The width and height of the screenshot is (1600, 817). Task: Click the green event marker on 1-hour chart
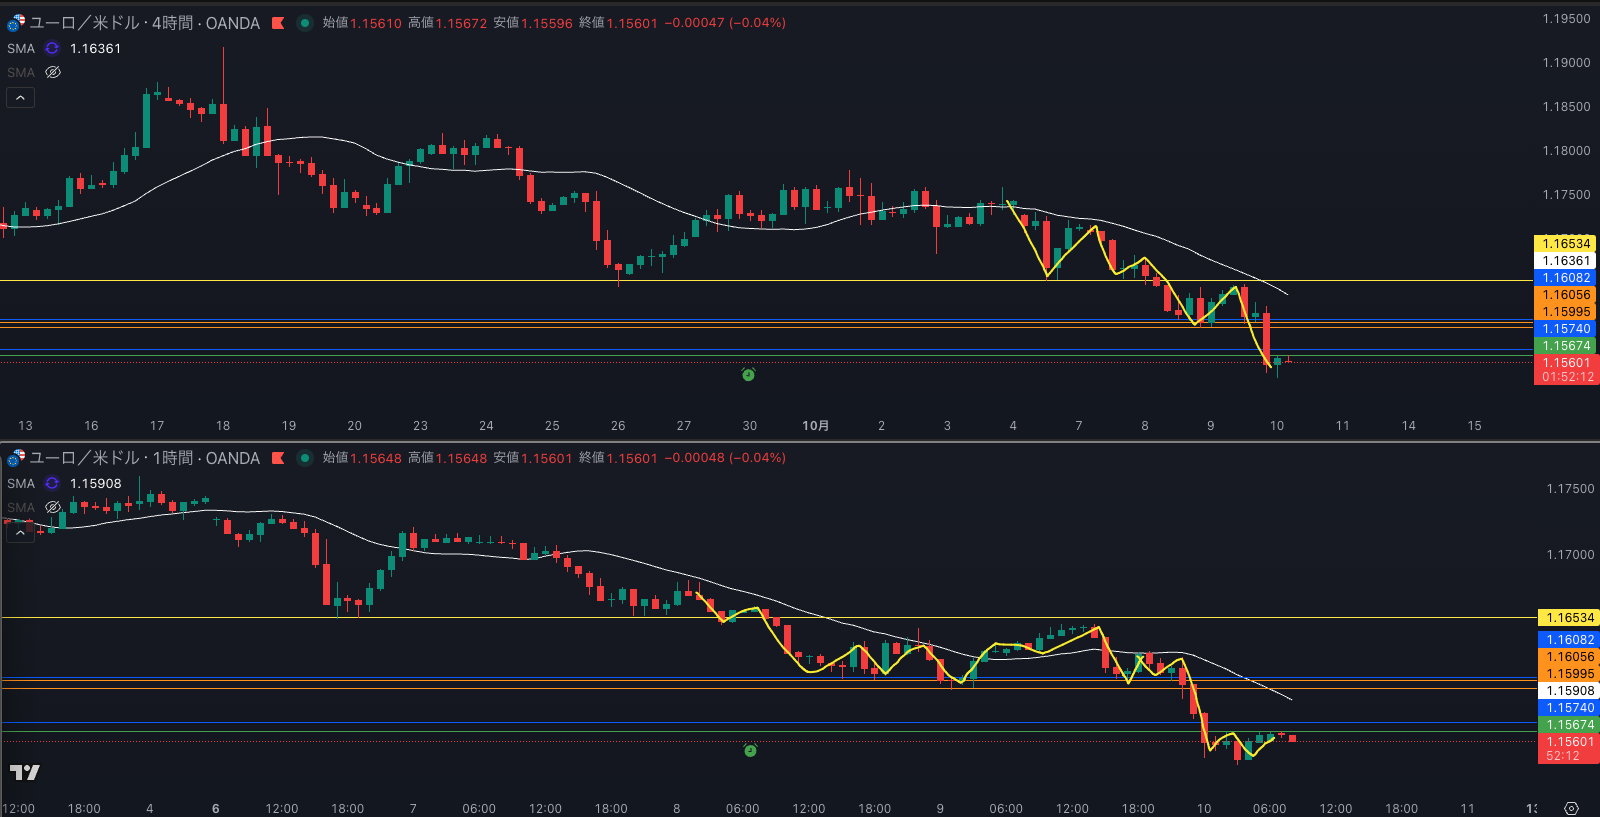[750, 750]
